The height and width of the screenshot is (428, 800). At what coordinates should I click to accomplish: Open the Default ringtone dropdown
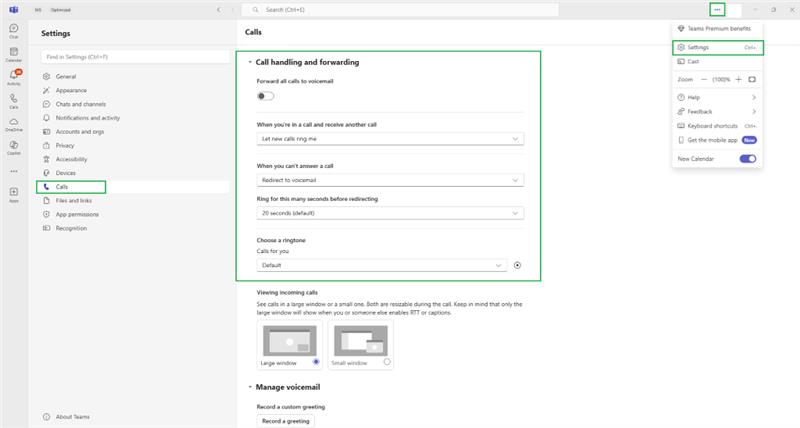coord(382,265)
